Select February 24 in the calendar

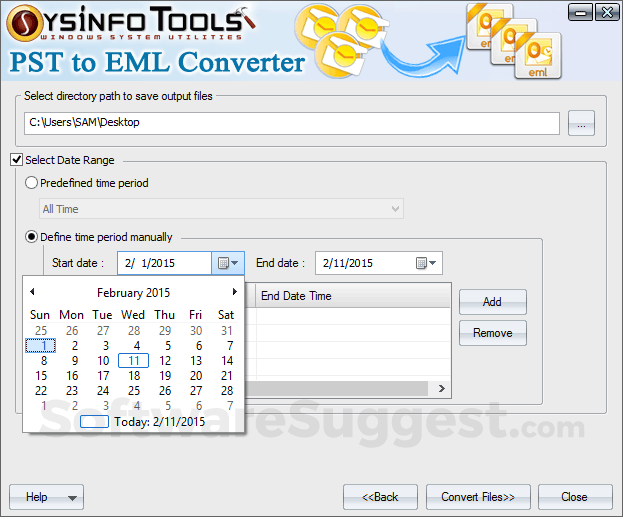coord(103,391)
